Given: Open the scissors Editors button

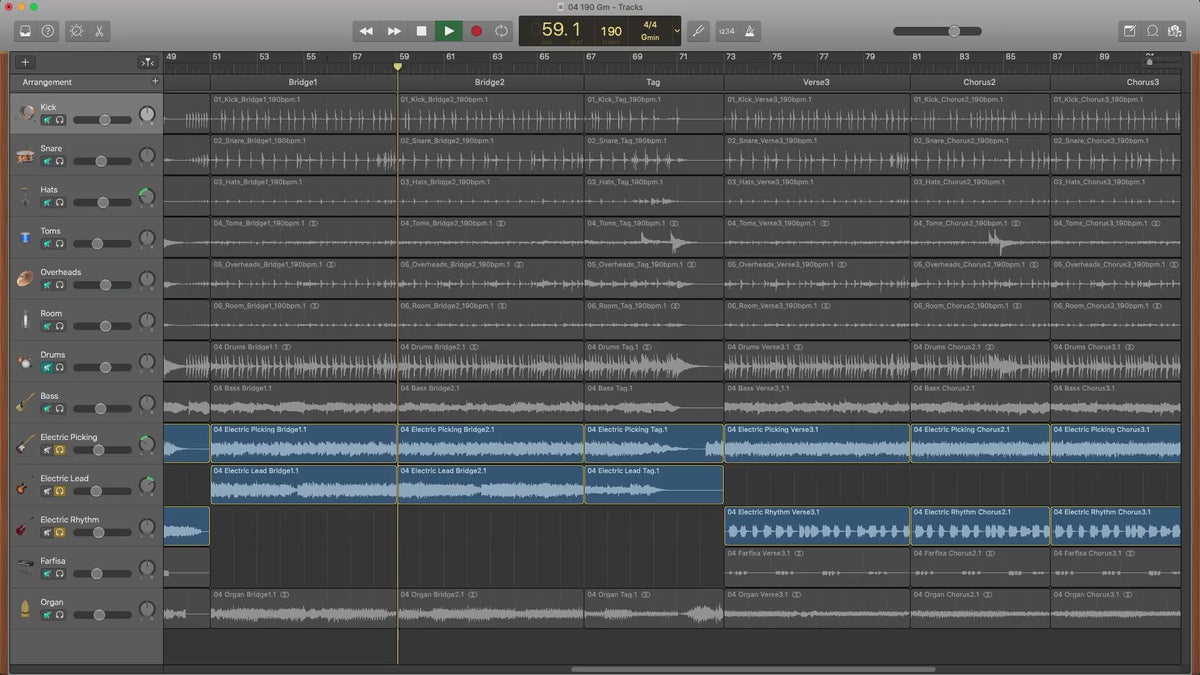Looking at the screenshot, I should tap(100, 31).
